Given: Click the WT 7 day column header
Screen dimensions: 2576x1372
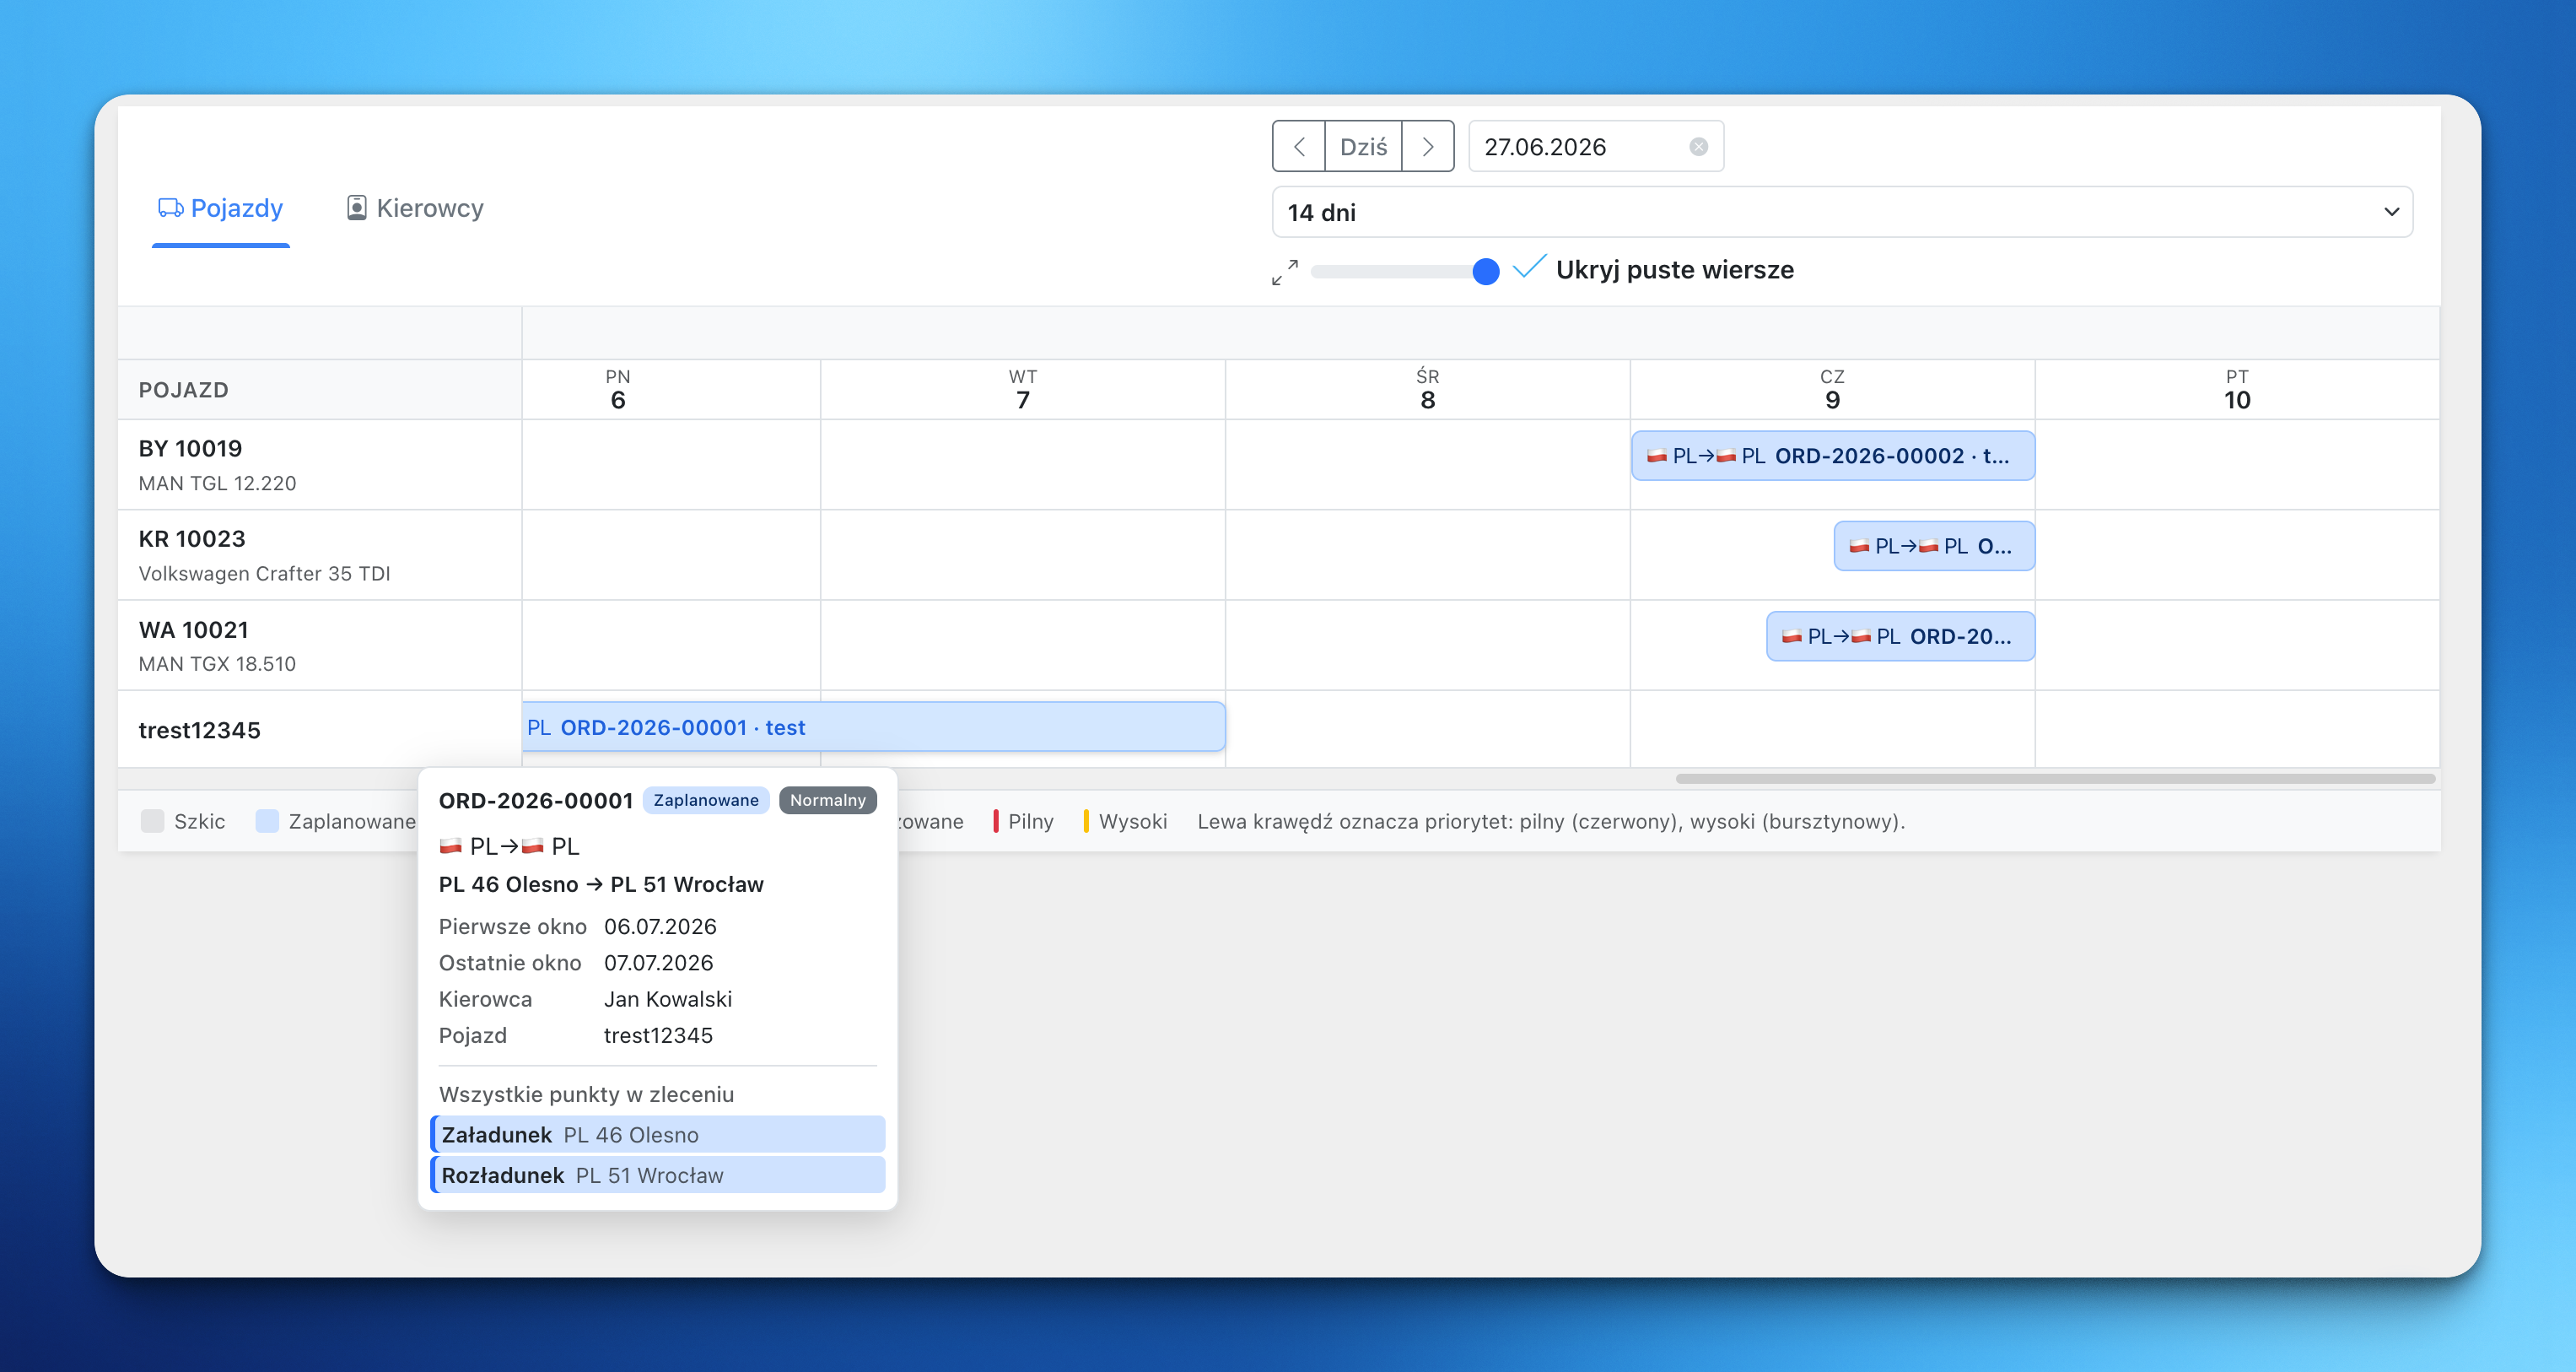Looking at the screenshot, I should 1023,390.
